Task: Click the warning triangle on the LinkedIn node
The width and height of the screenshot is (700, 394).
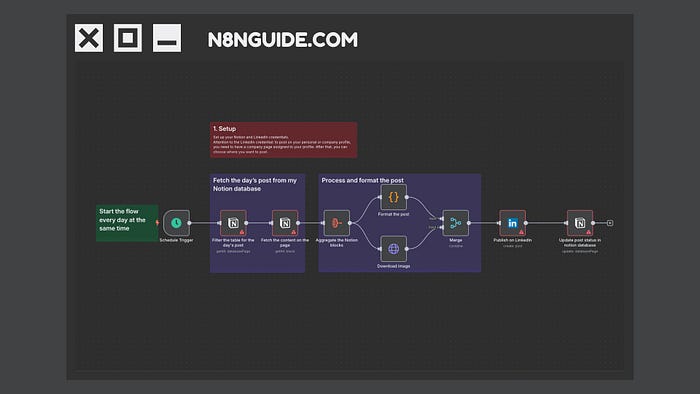Action: click(x=521, y=232)
